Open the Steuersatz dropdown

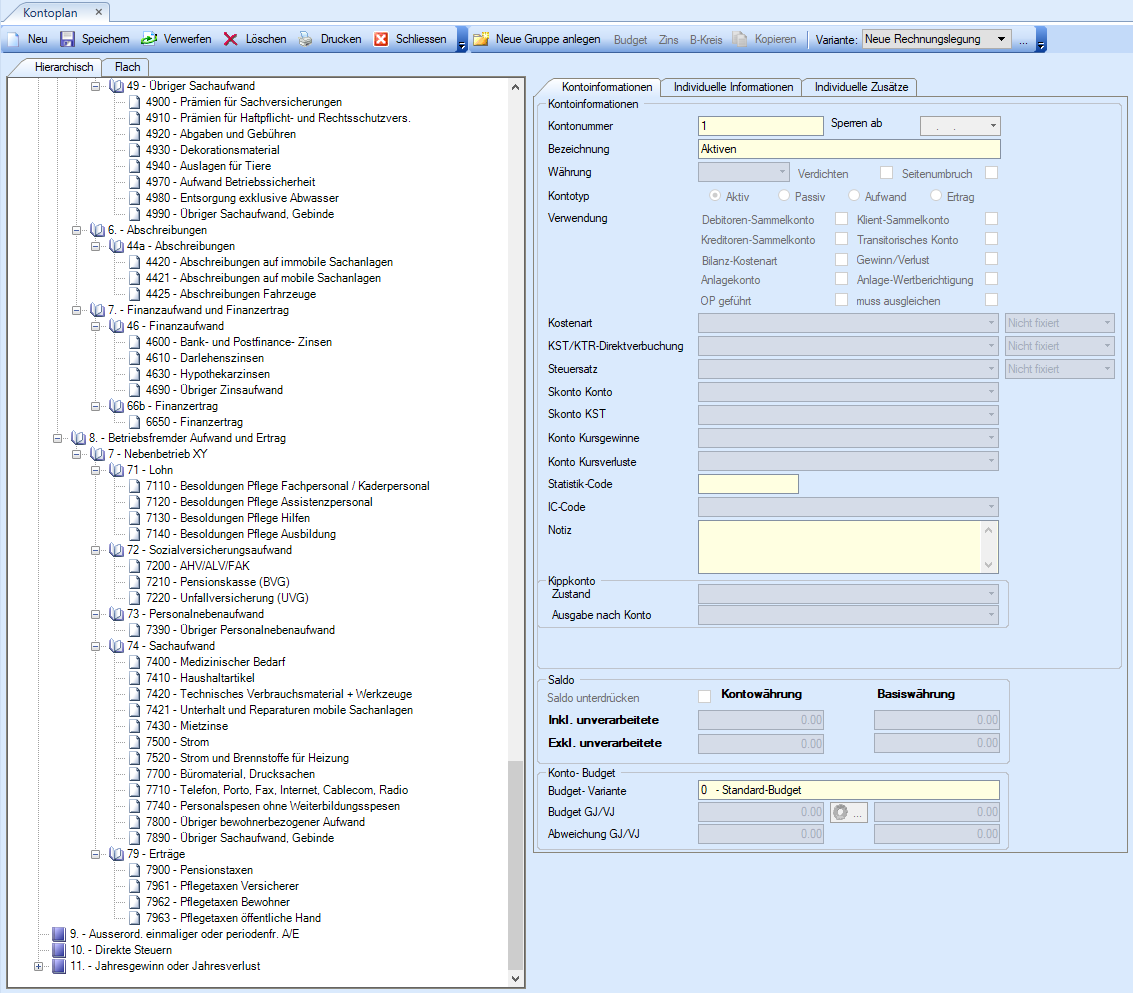click(991, 369)
